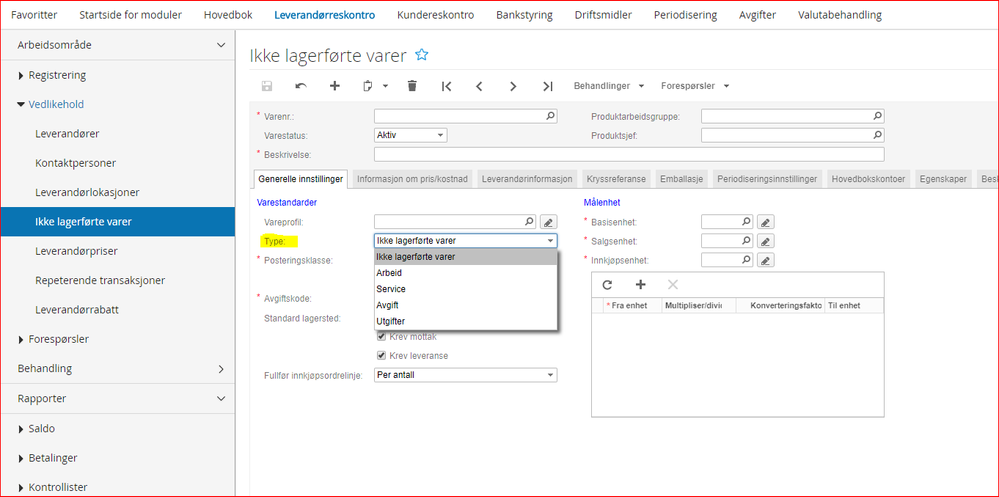The height and width of the screenshot is (497, 999).
Task: Collapse the Vedlikehold tree node
Action: 21,104
